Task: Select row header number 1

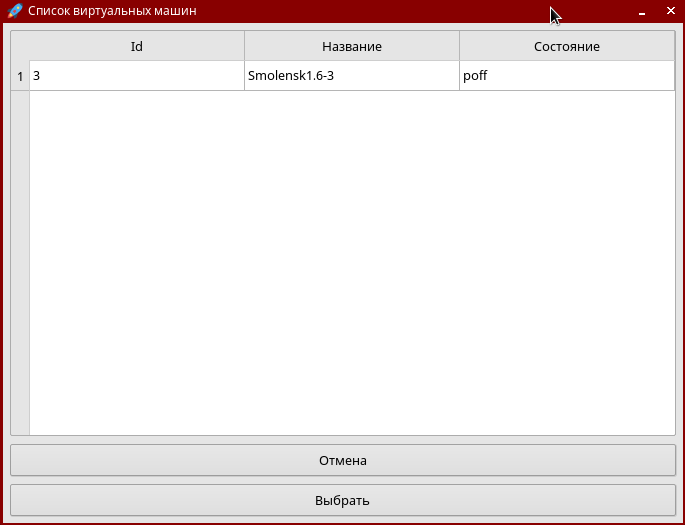Action: (20, 76)
